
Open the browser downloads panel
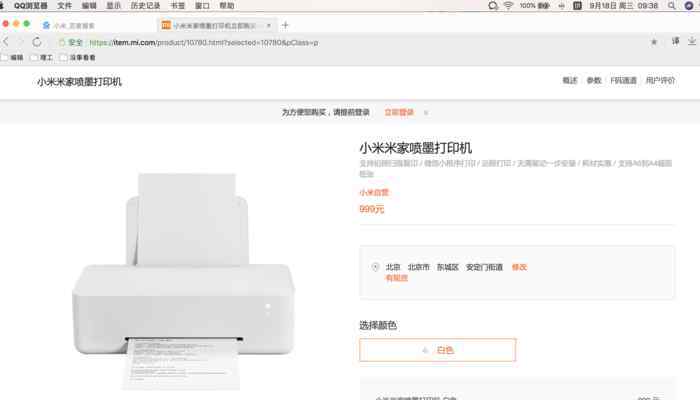point(692,42)
